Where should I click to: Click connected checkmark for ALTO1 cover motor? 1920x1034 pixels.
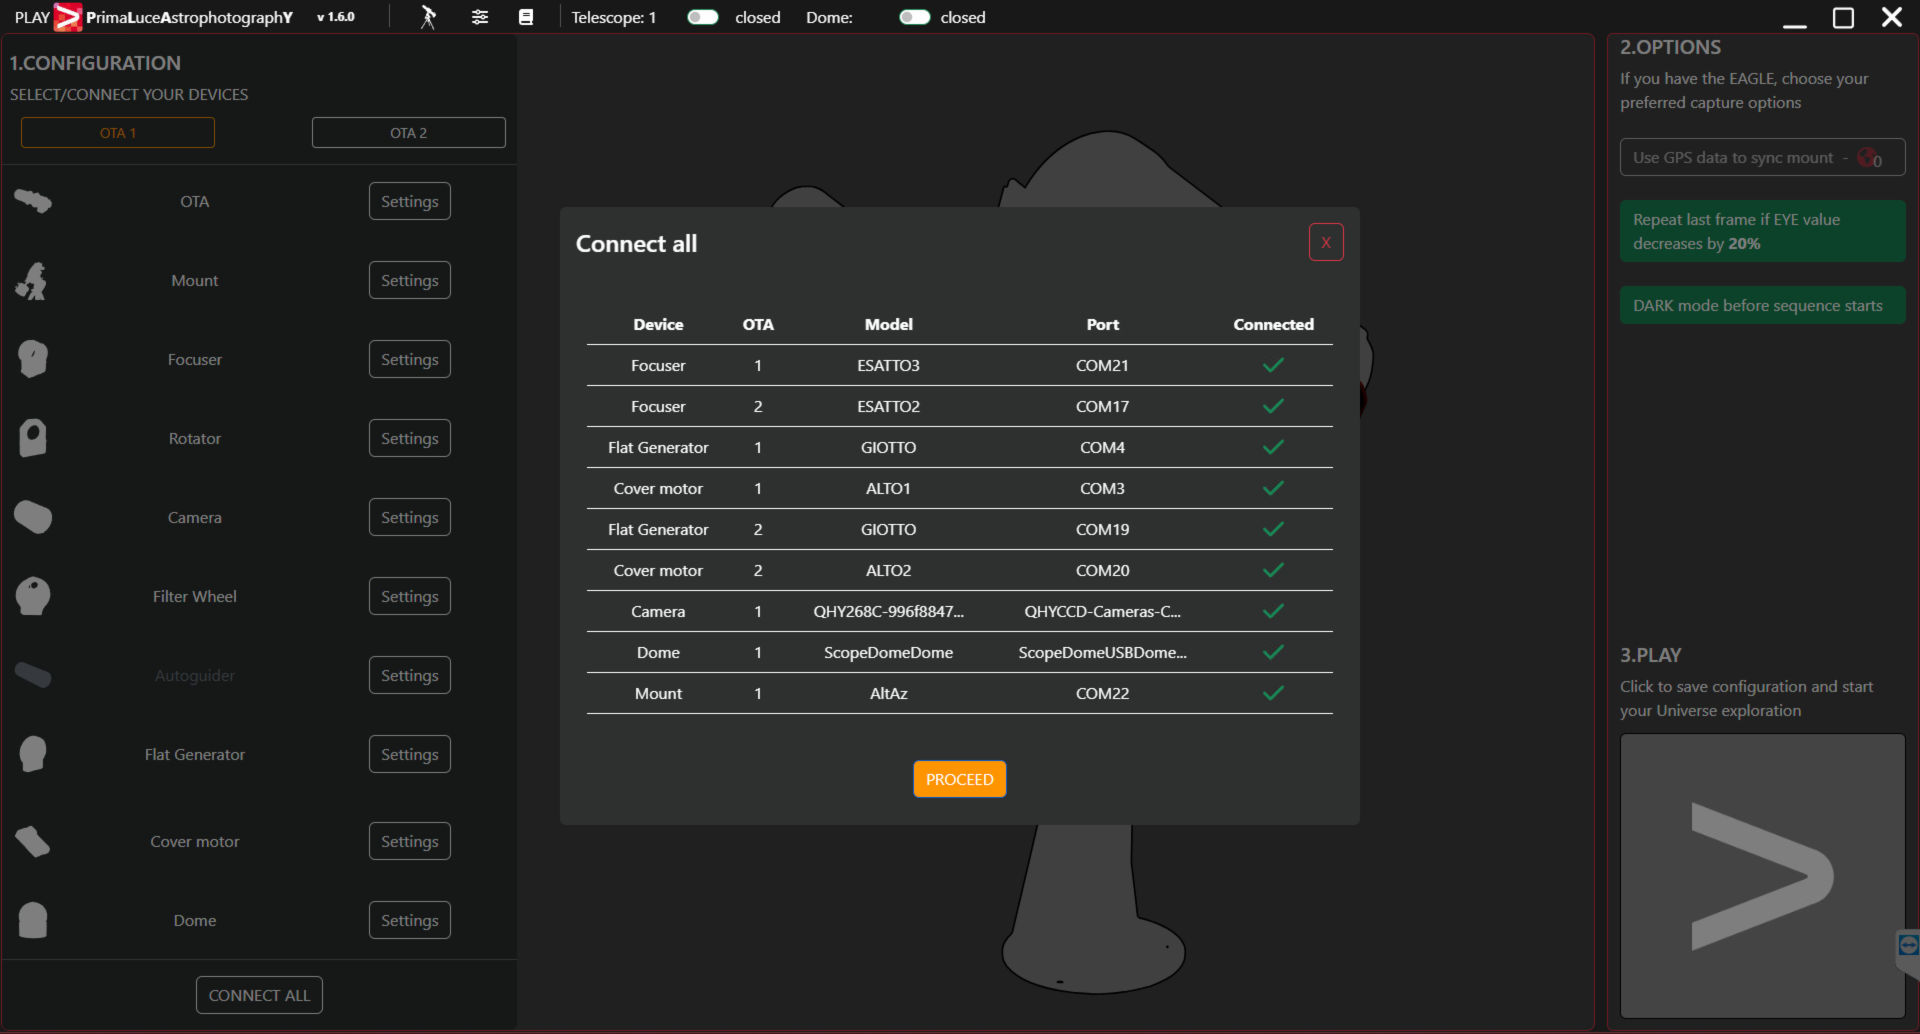point(1273,488)
